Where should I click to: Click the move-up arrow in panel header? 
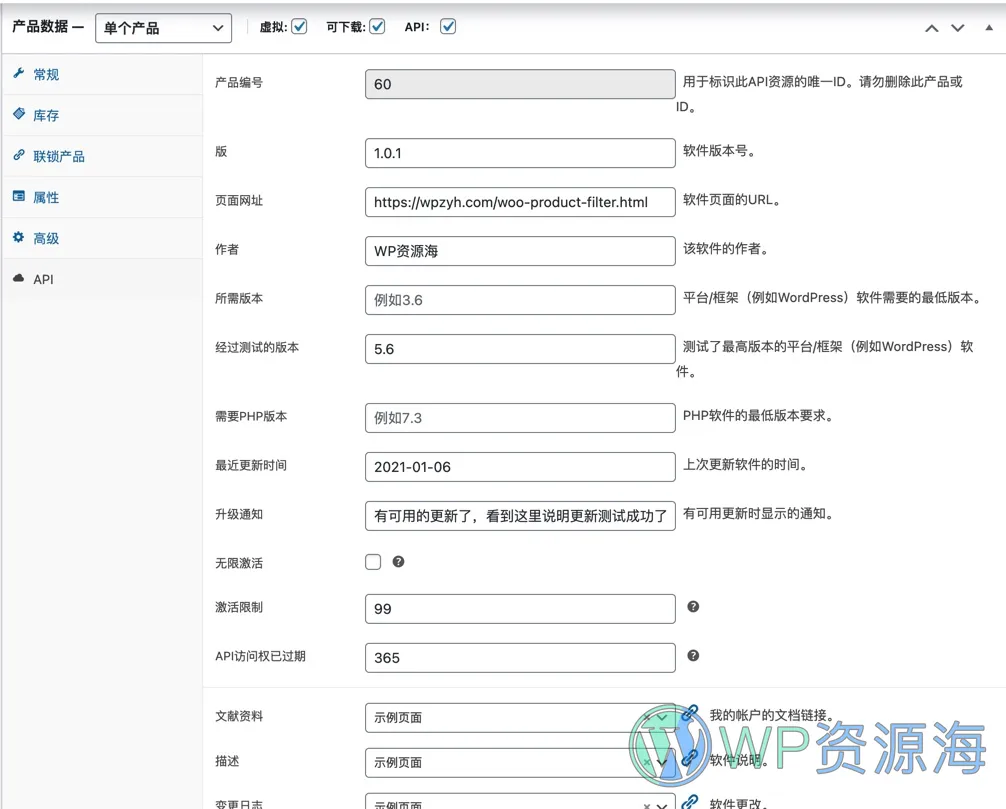[x=931, y=28]
